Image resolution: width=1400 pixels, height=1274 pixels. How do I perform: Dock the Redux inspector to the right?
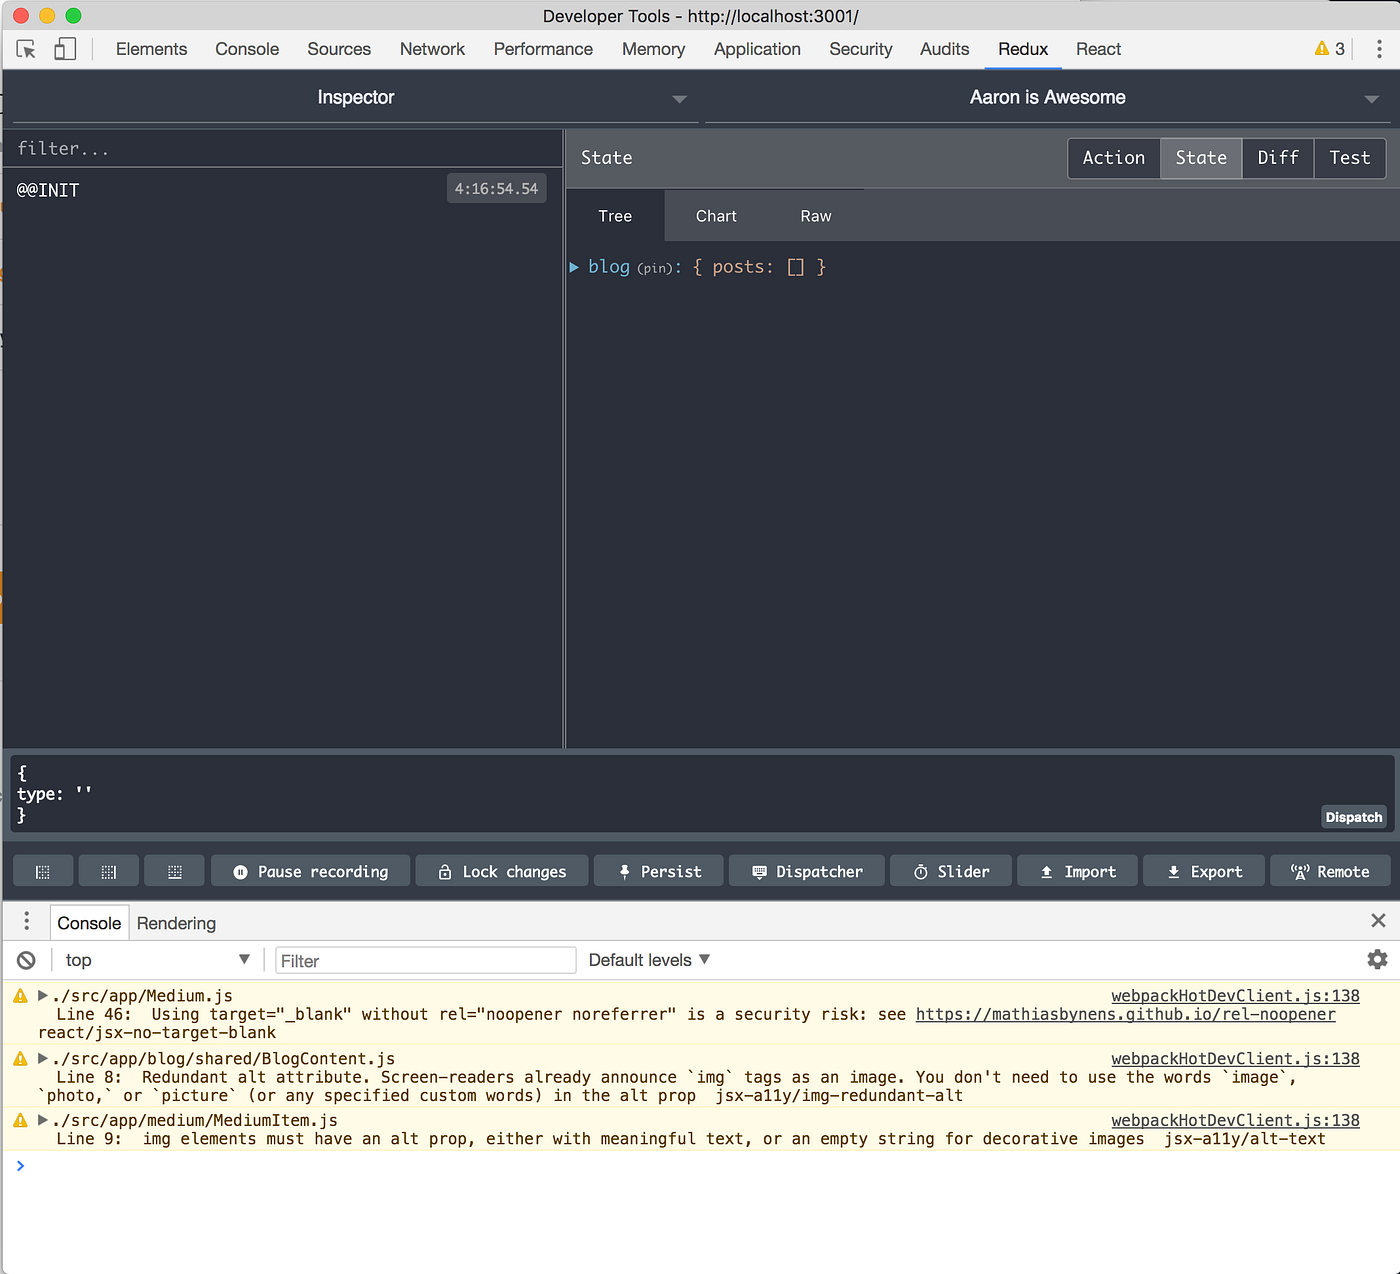[x=108, y=870]
